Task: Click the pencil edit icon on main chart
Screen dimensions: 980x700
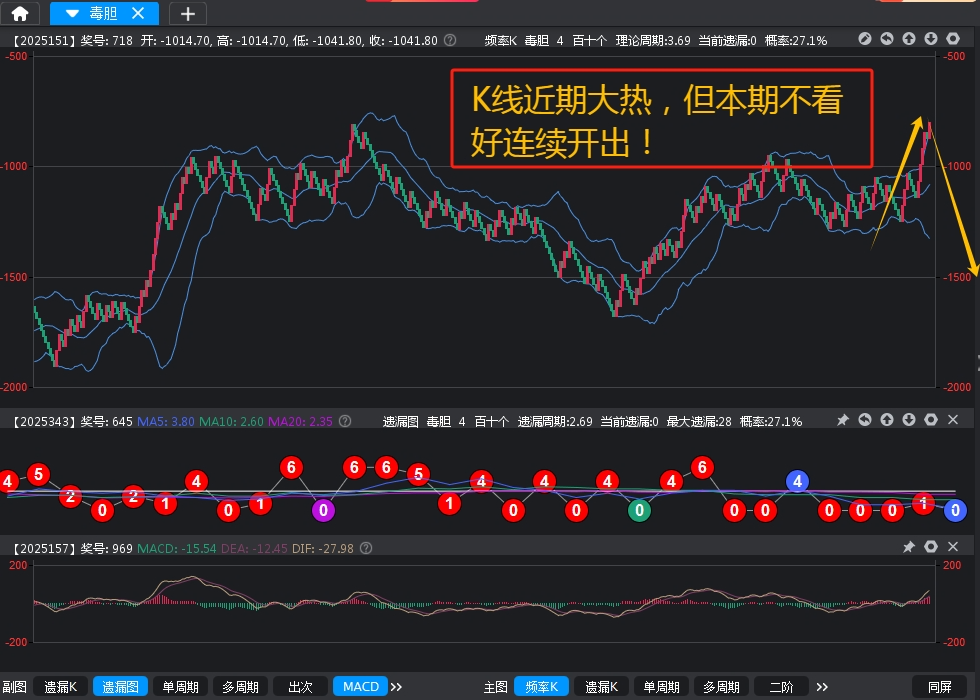Action: tap(865, 39)
